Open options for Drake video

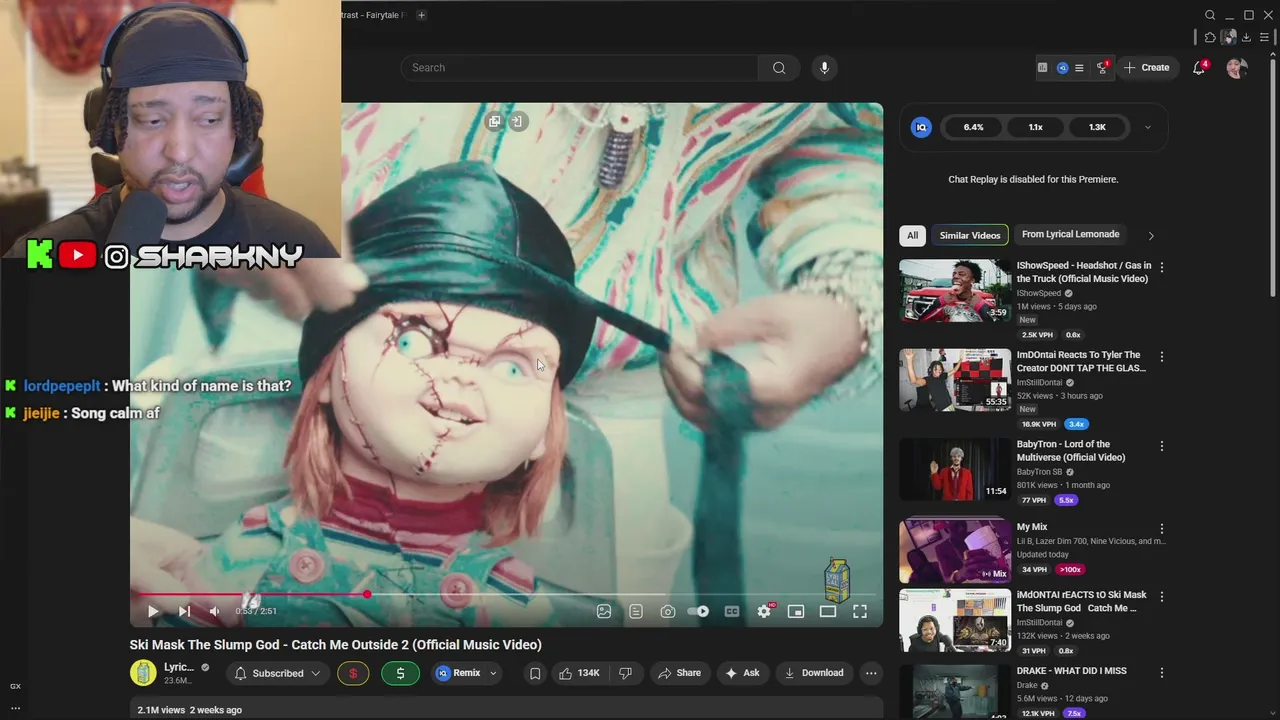pos(1161,672)
